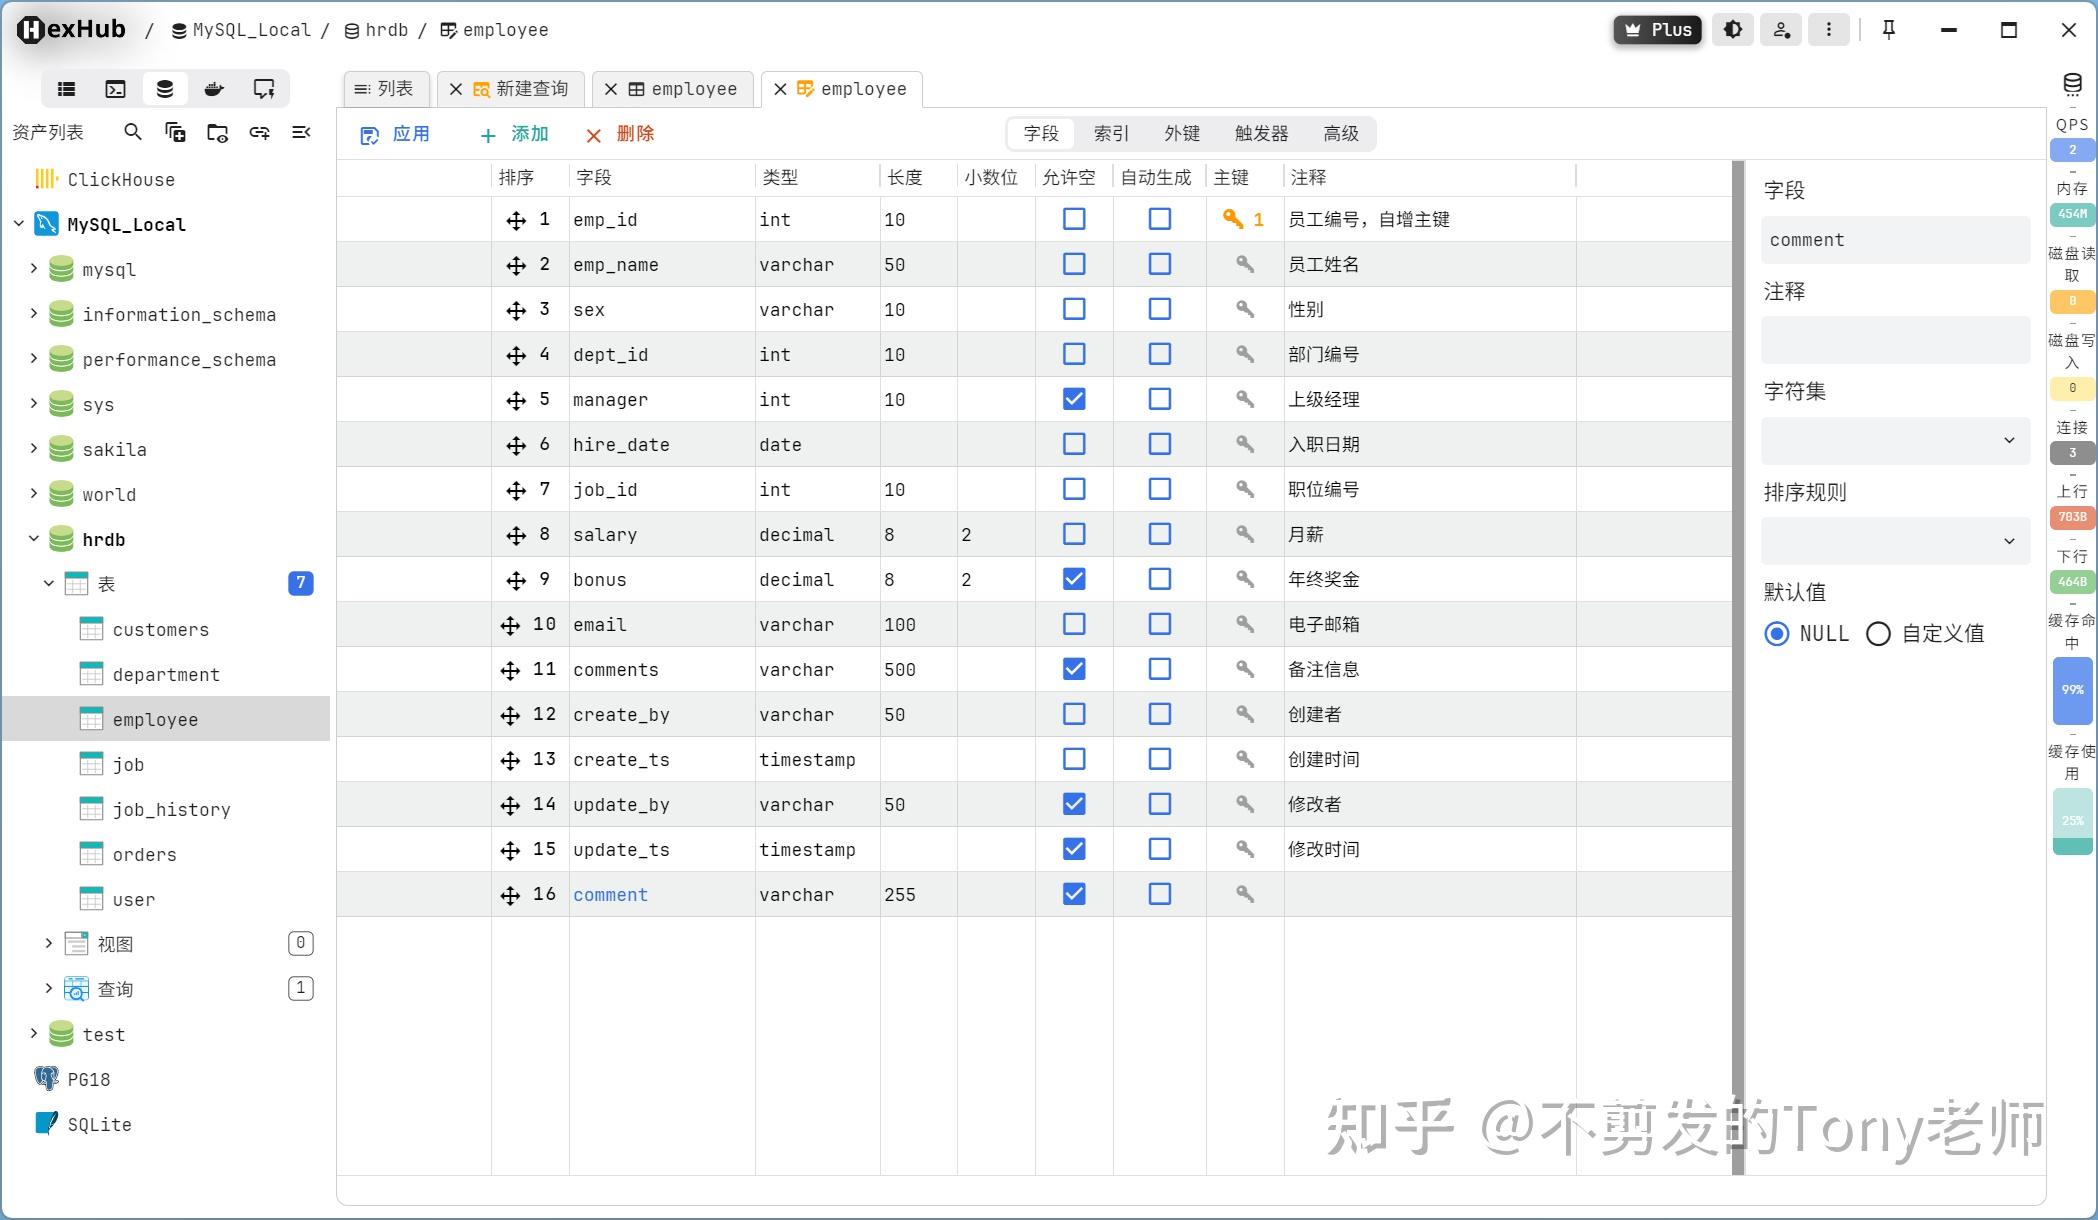Click the Plus subscription button
This screenshot has width=2098, height=1220.
pyautogui.click(x=1657, y=29)
